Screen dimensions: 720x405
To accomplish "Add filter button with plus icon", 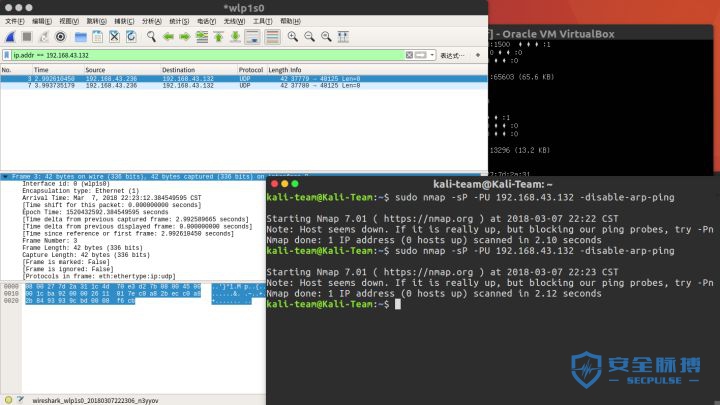I will click(478, 55).
